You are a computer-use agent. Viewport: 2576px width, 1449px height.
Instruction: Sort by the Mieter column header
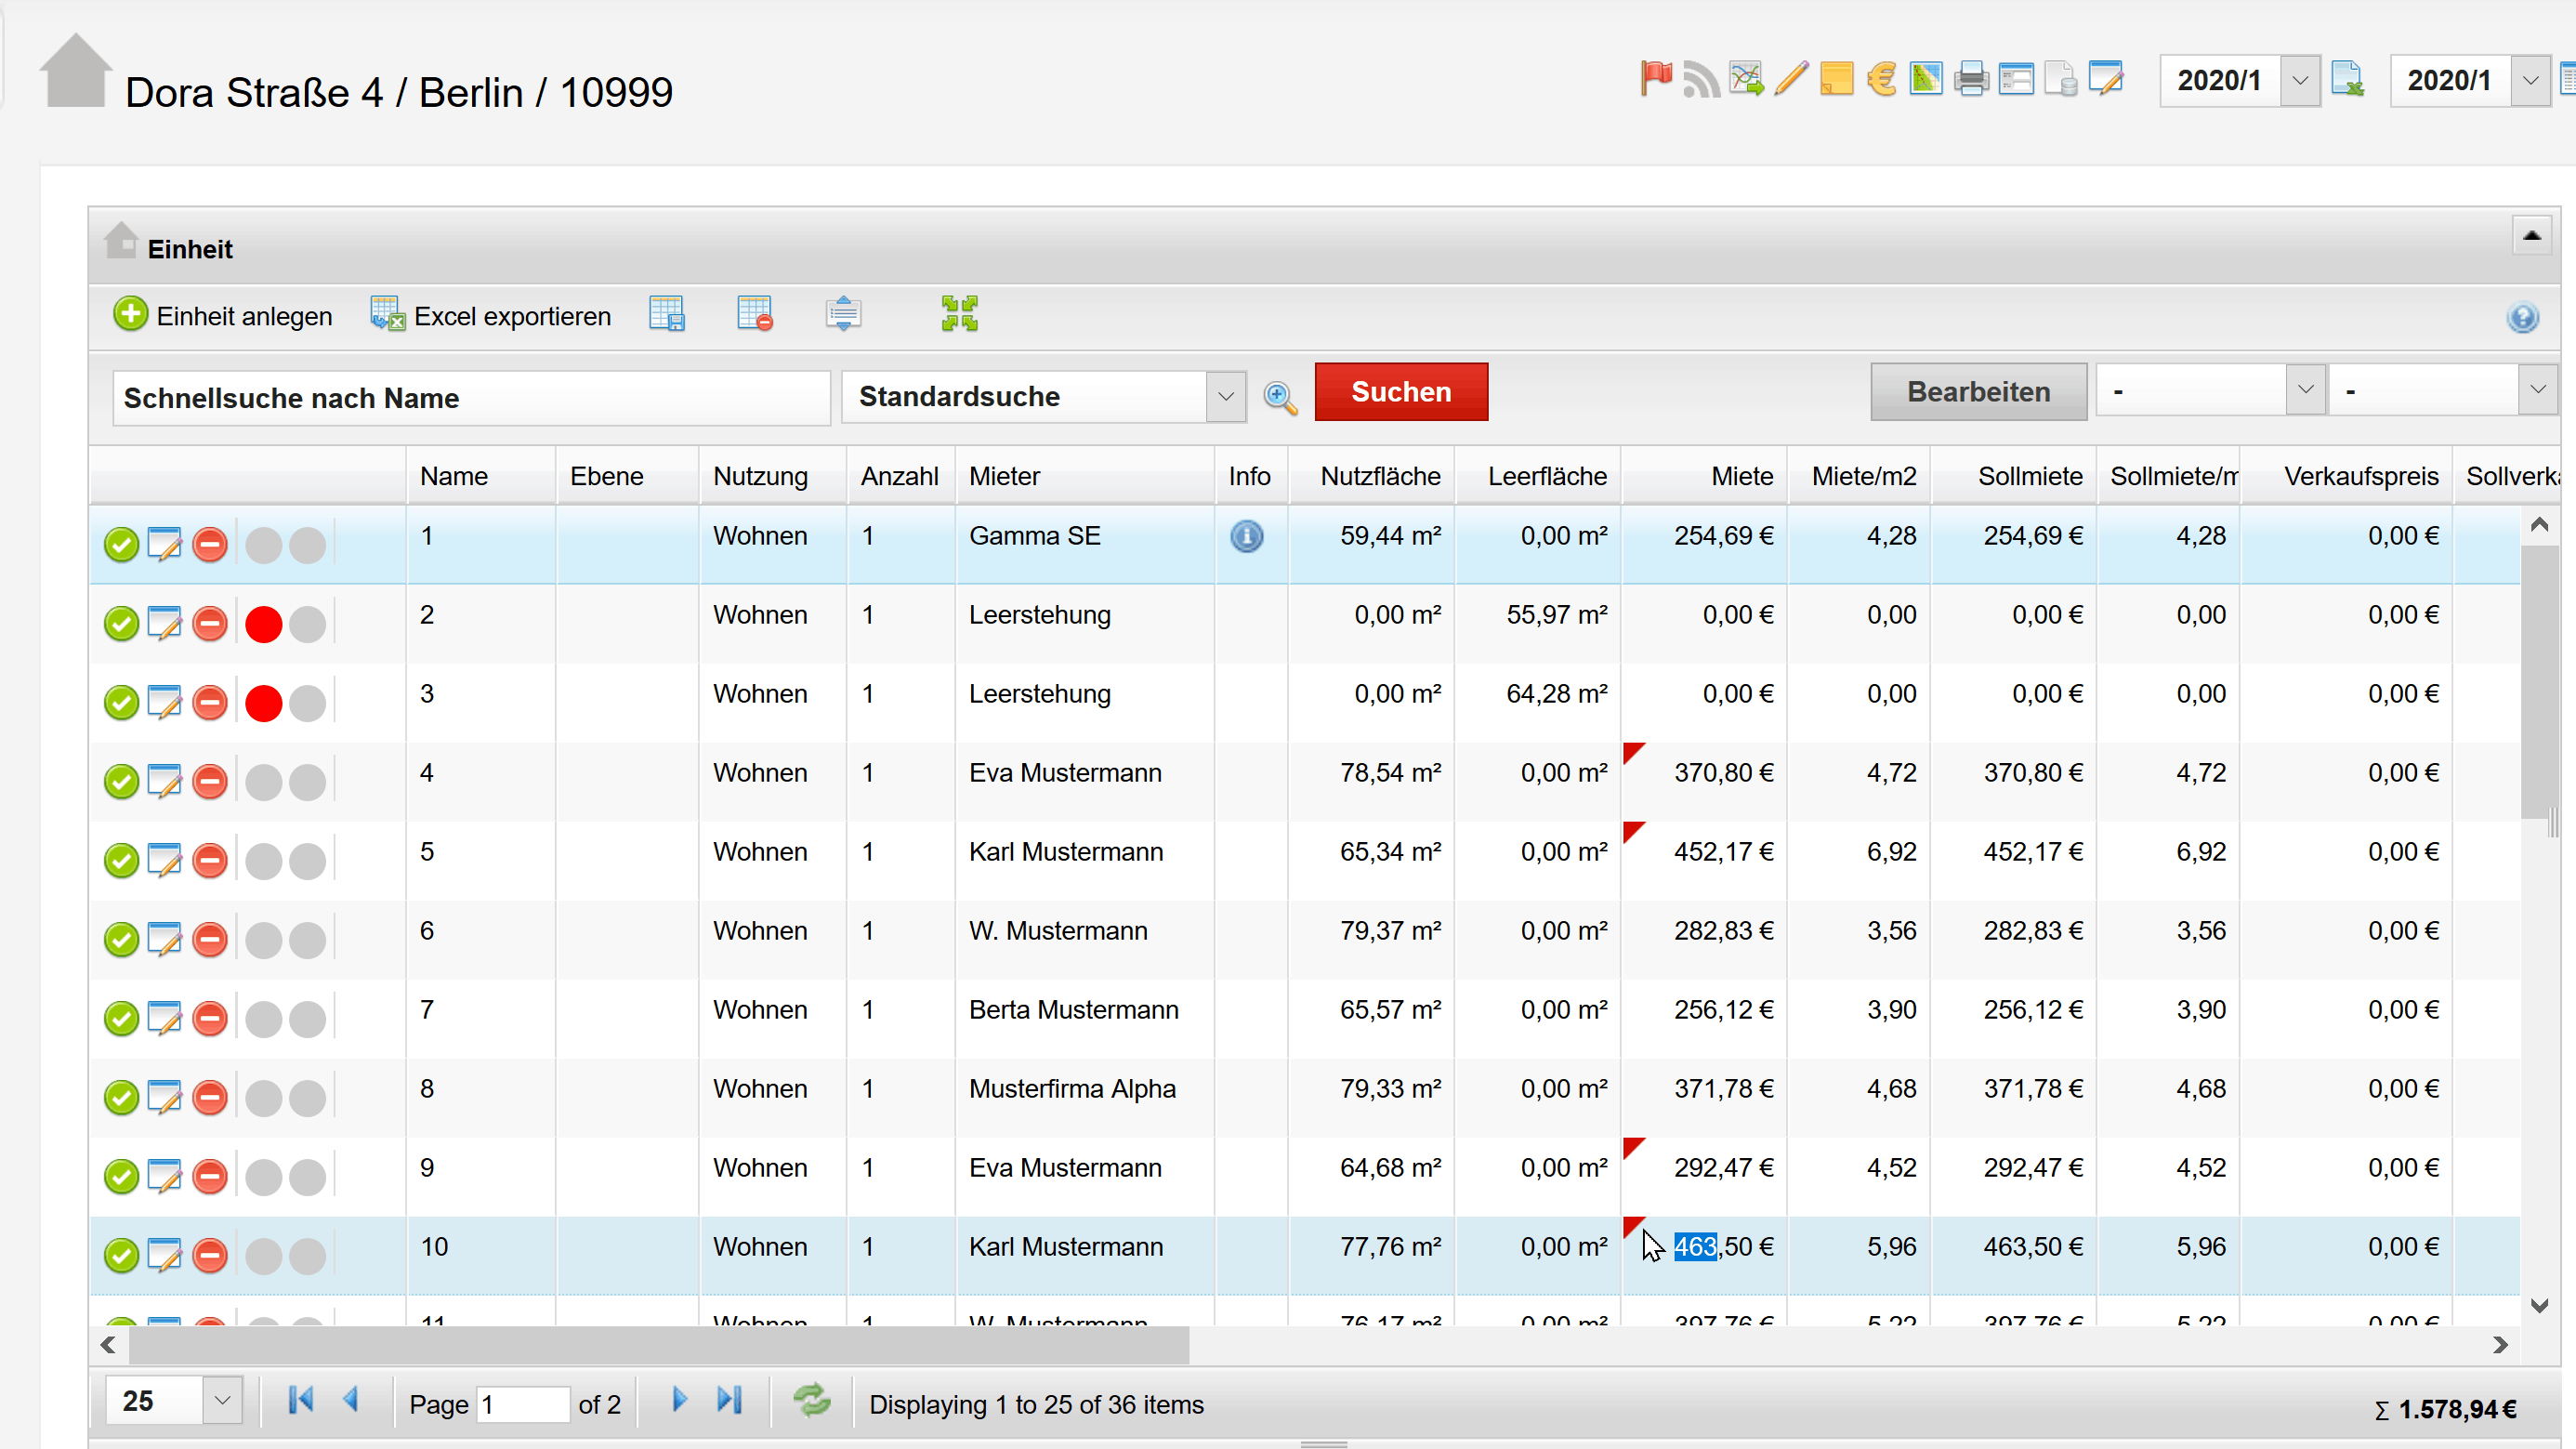point(1004,476)
